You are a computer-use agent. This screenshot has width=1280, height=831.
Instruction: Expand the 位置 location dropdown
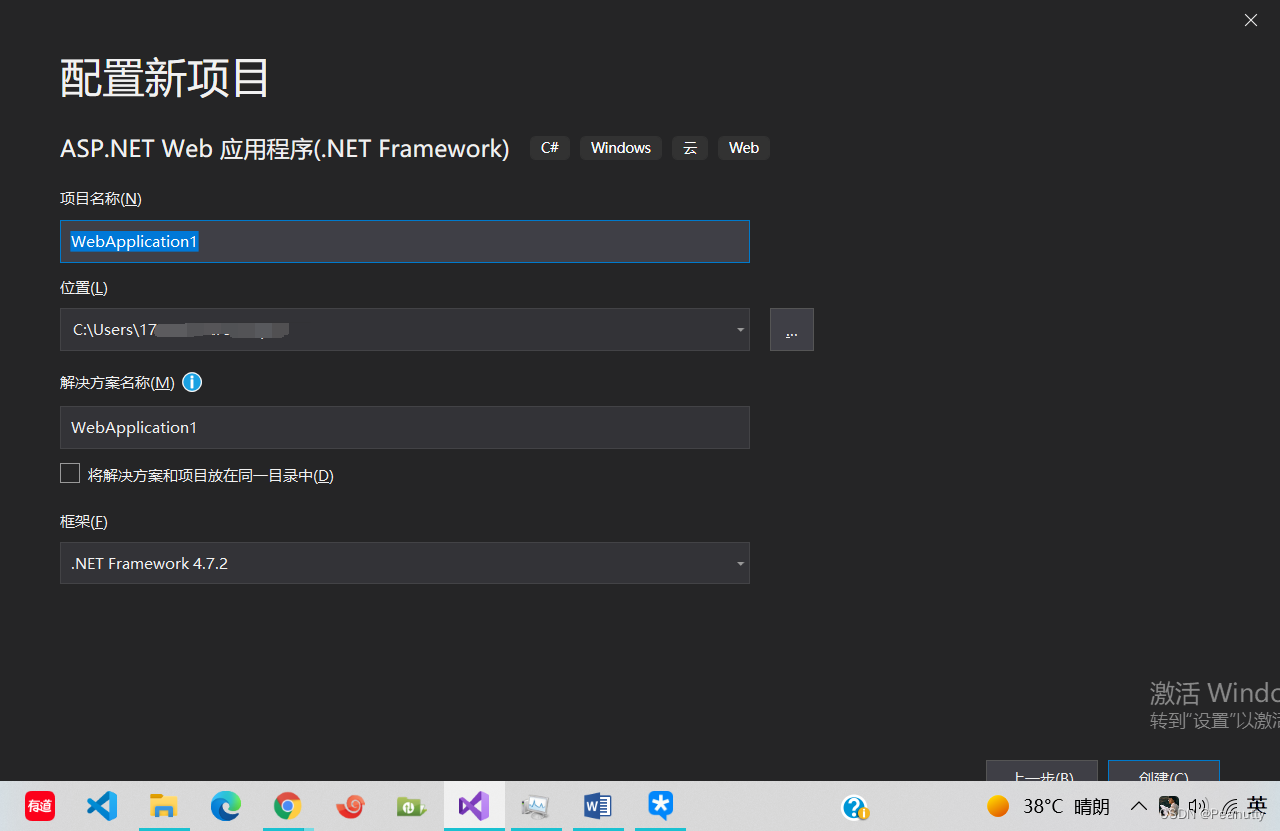click(740, 329)
